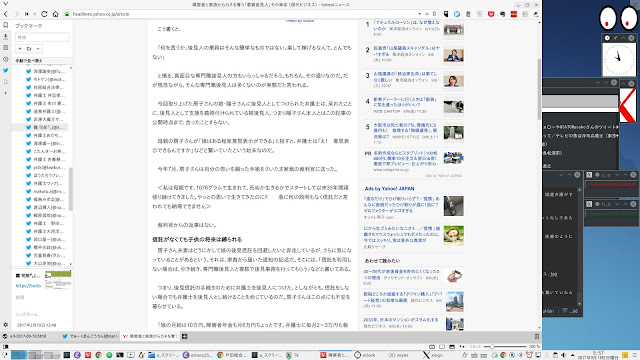Switch to the u9-2017-09-10.html tab
This screenshot has height=360, width=640.
tap(29, 336)
